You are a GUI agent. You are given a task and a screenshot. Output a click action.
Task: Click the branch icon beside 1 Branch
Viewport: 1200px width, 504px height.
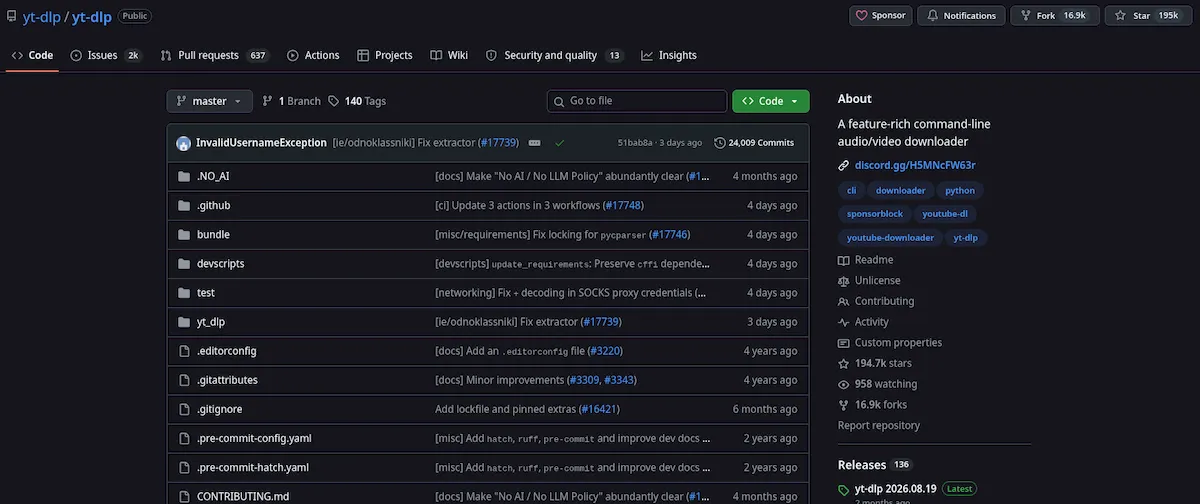267,101
